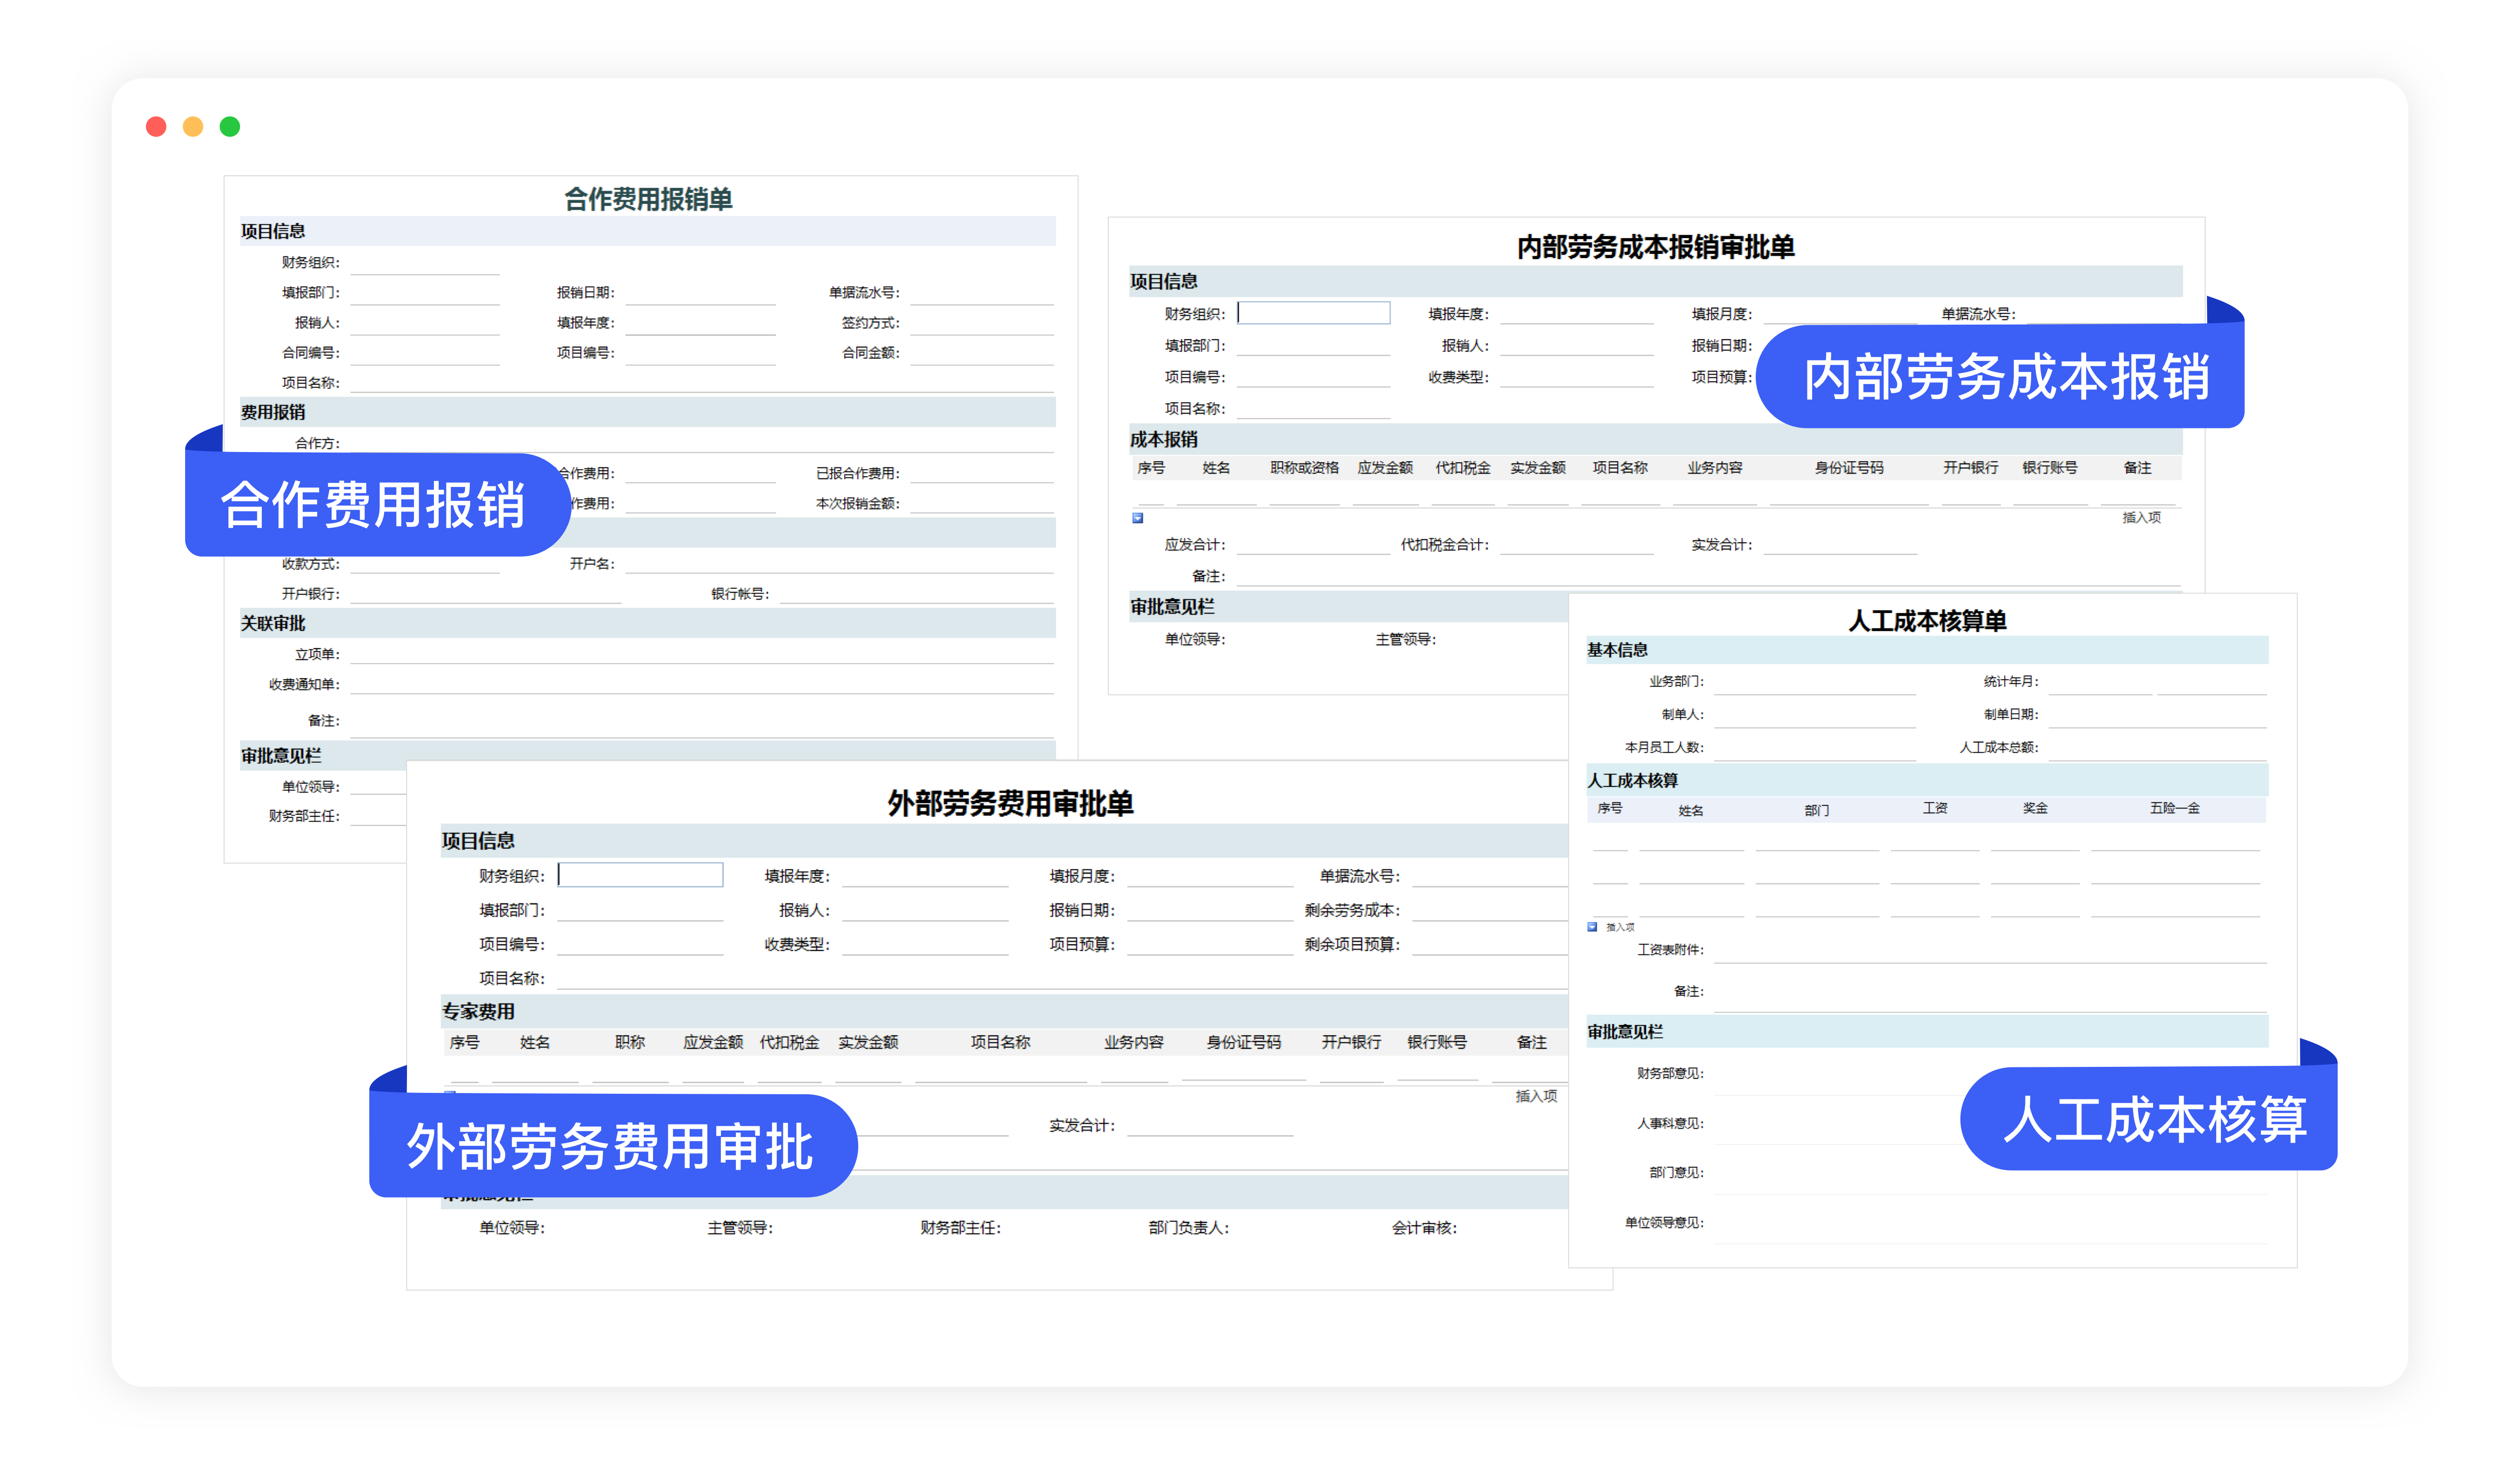The image size is (2520, 1464).
Task: Click the green maximize dot in the window header
Action: 230,126
